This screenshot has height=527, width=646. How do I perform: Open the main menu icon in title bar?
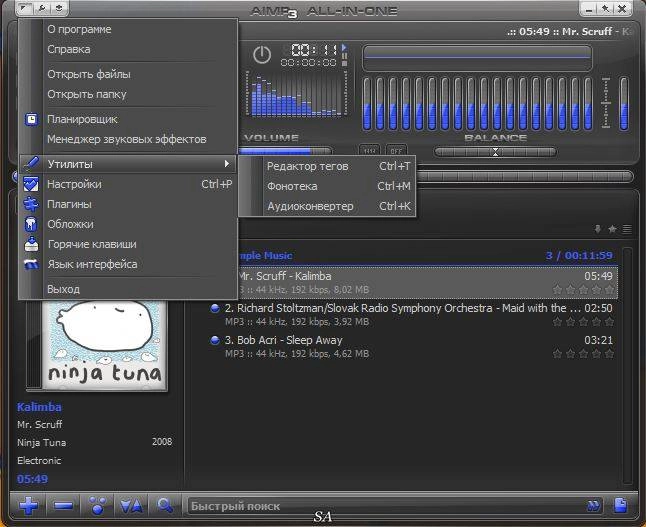point(25,8)
